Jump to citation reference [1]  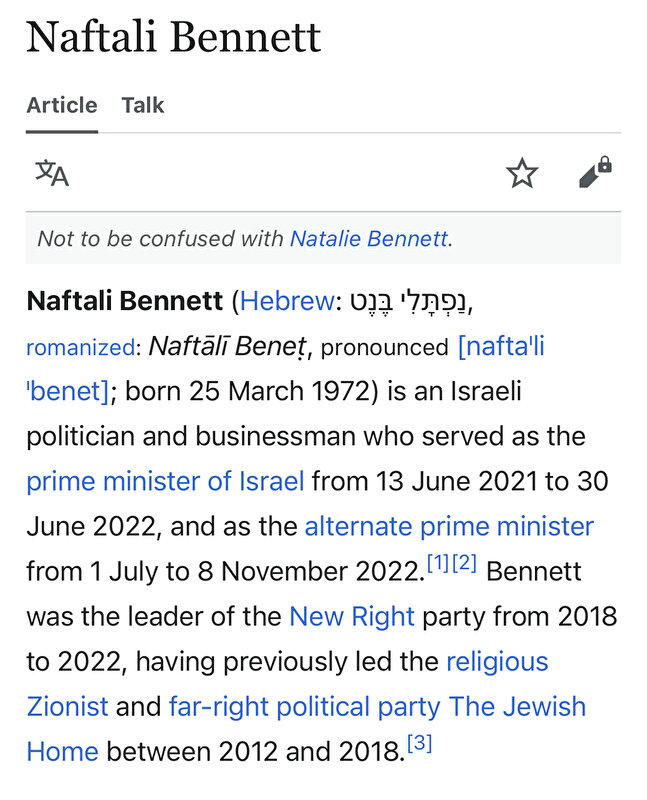pyautogui.click(x=438, y=562)
